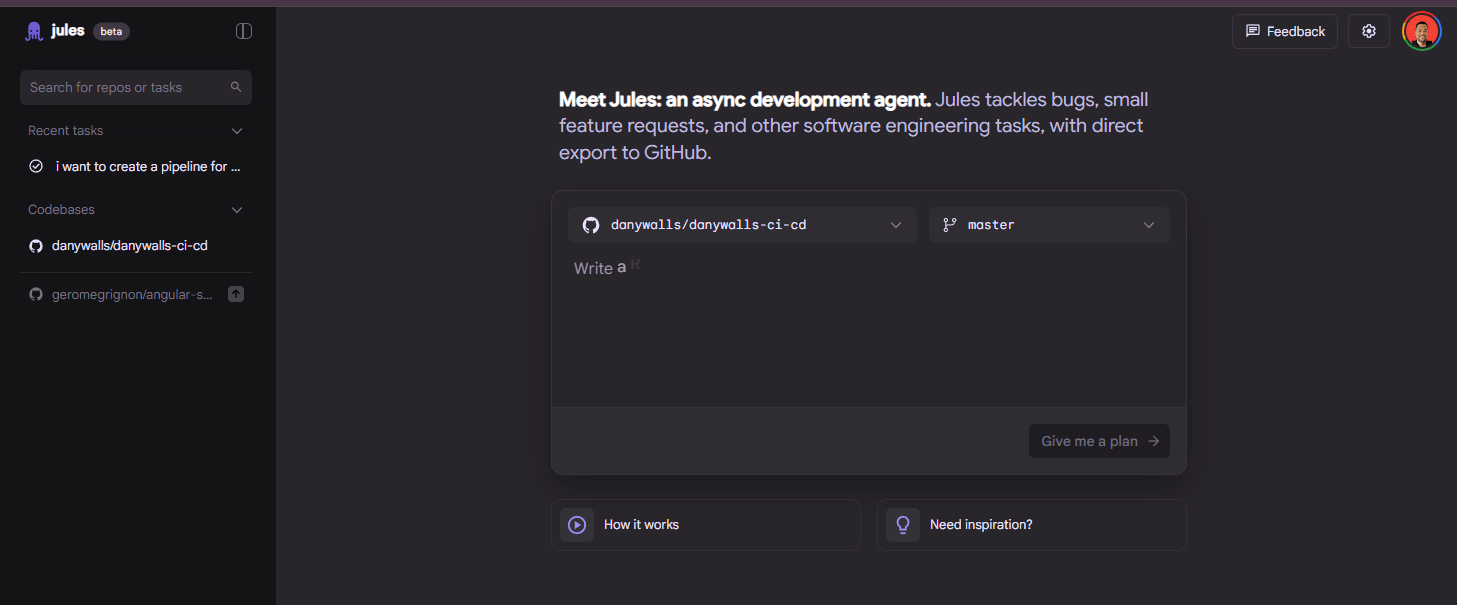This screenshot has height=605, width=1457.
Task: Click the Feedback button
Action: (1285, 31)
